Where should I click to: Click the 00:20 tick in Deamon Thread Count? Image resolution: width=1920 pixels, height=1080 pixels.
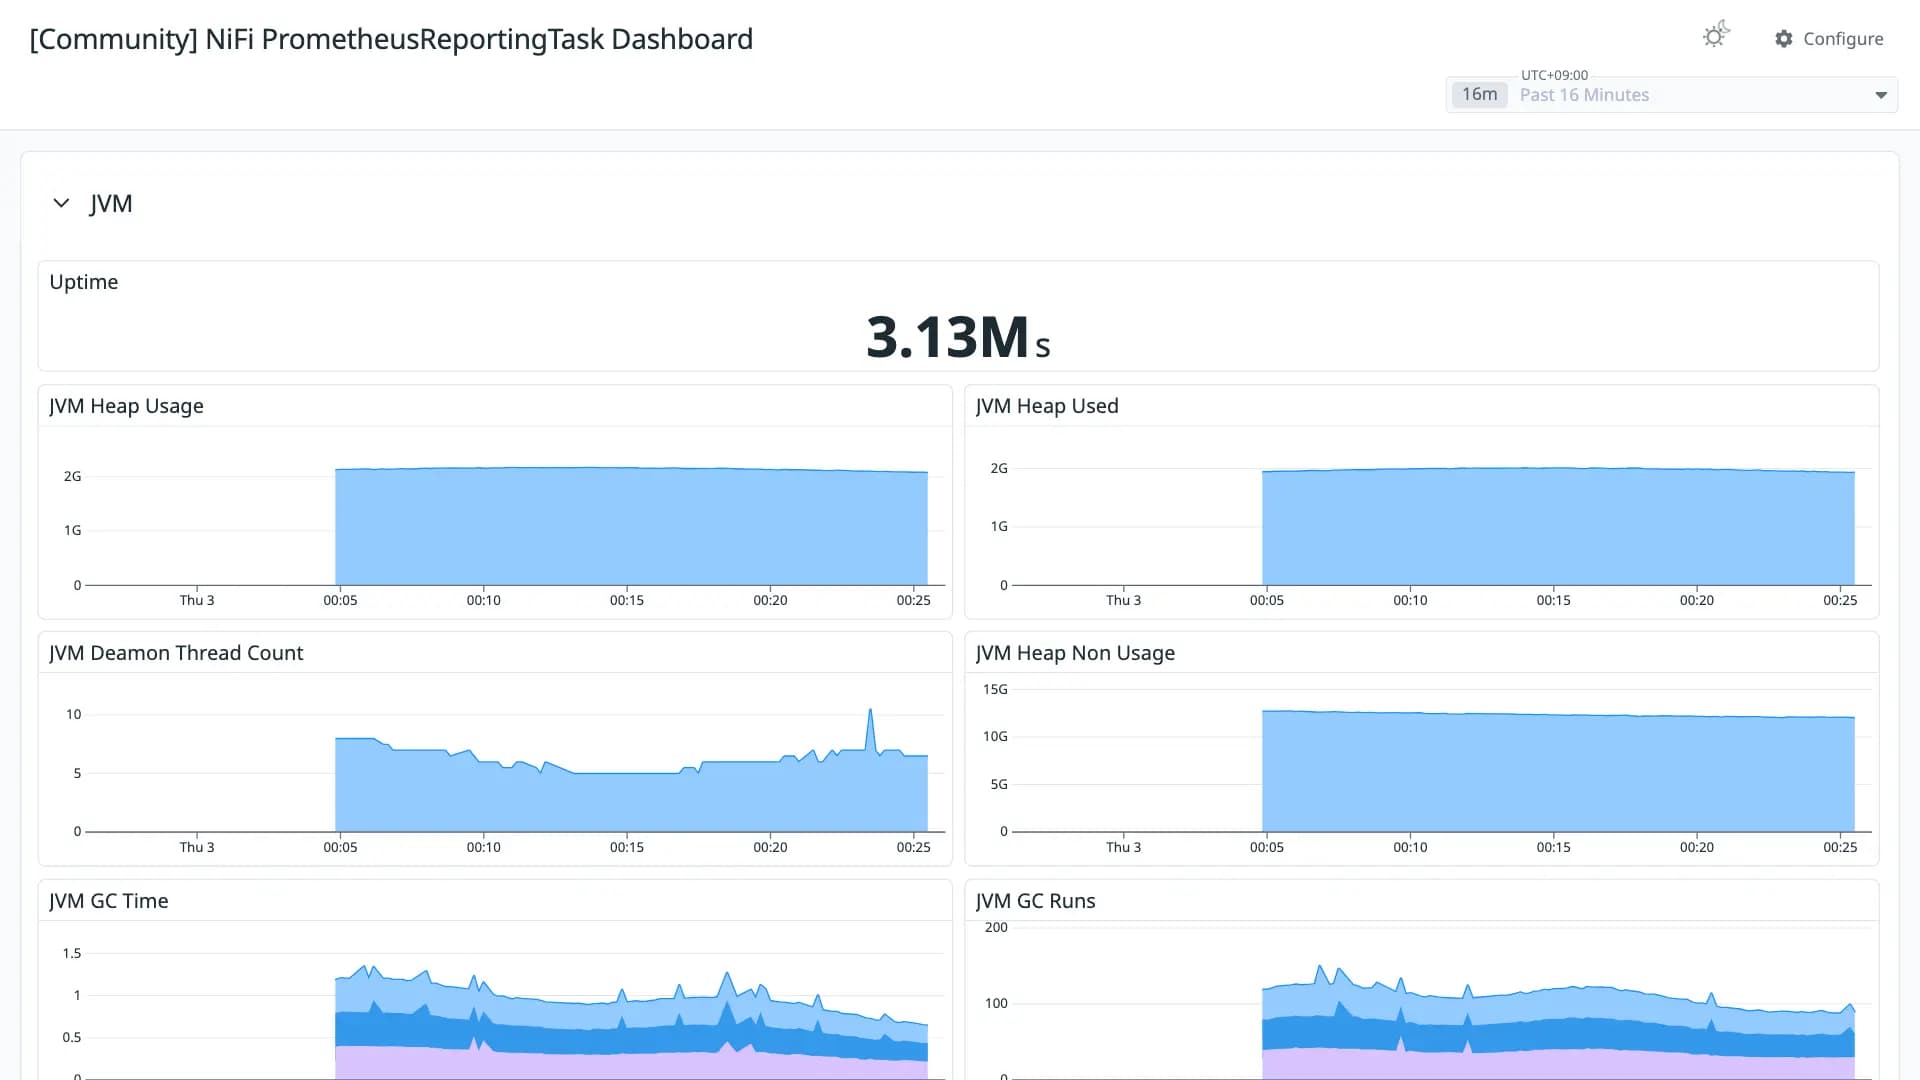pos(770,847)
